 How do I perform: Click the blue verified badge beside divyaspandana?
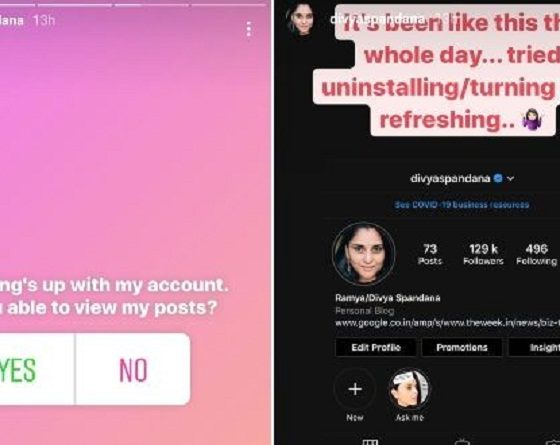click(498, 178)
